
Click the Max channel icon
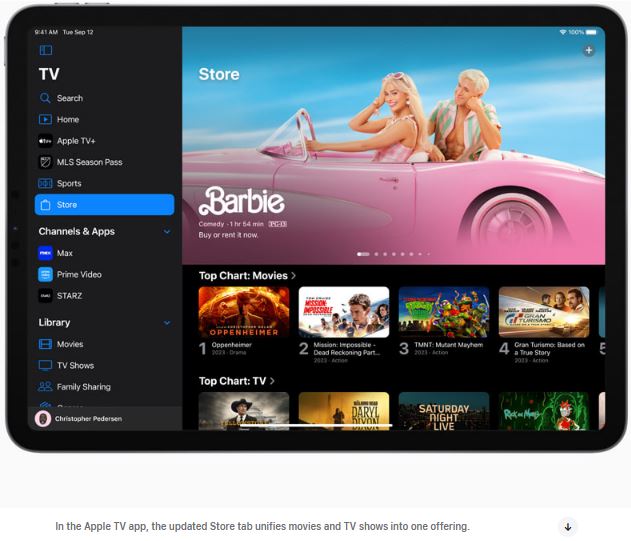pos(45,253)
